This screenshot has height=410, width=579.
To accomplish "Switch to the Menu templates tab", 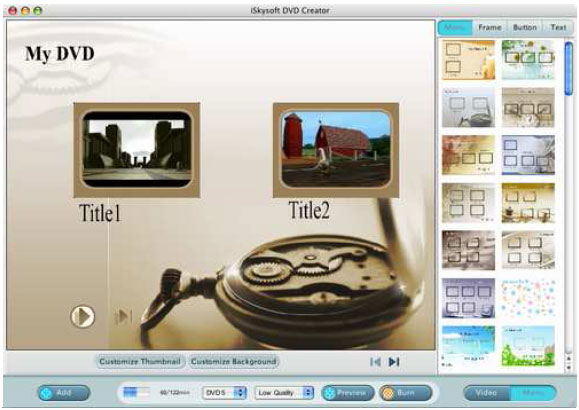I will 455,28.
